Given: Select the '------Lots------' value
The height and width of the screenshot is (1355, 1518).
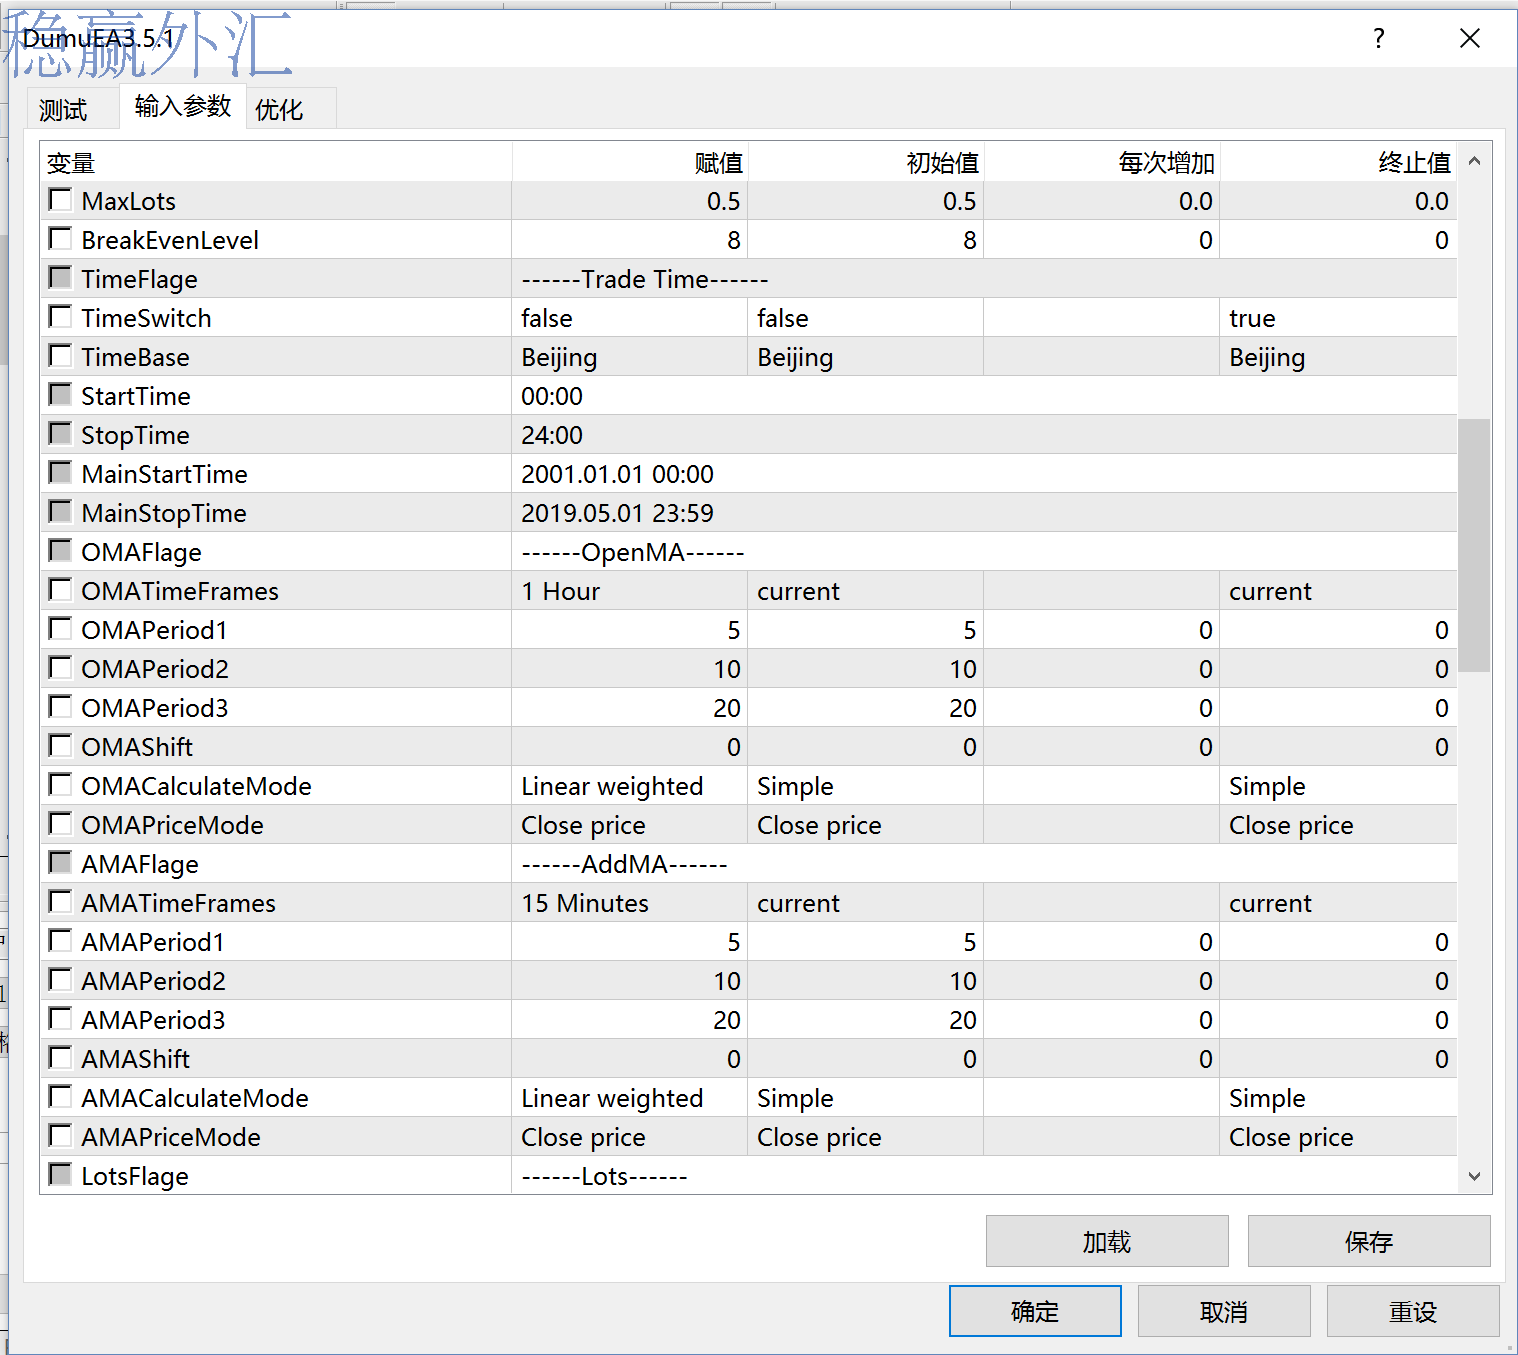Looking at the screenshot, I should point(984,1175).
